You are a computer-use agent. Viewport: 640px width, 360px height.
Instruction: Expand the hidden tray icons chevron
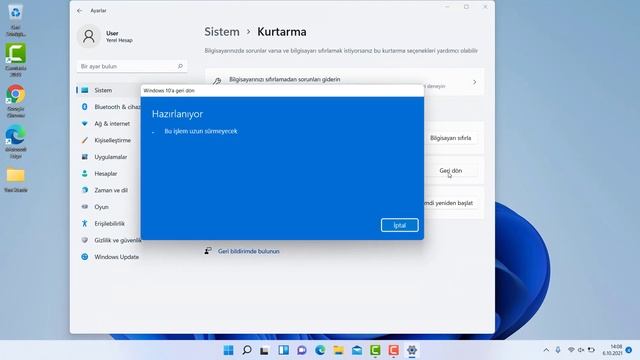pyautogui.click(x=546, y=350)
